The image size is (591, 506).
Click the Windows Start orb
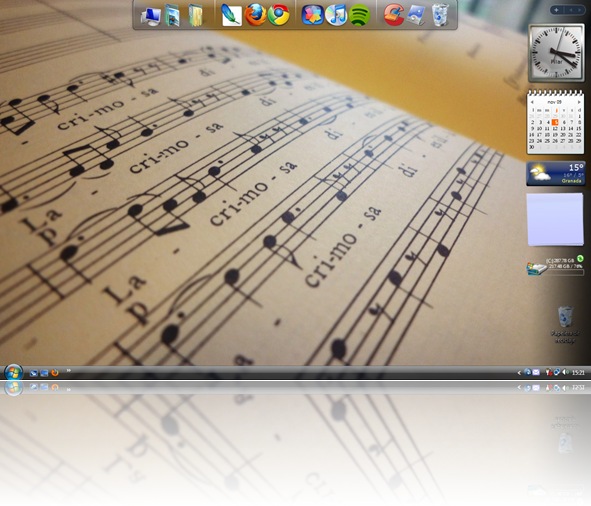13,373
